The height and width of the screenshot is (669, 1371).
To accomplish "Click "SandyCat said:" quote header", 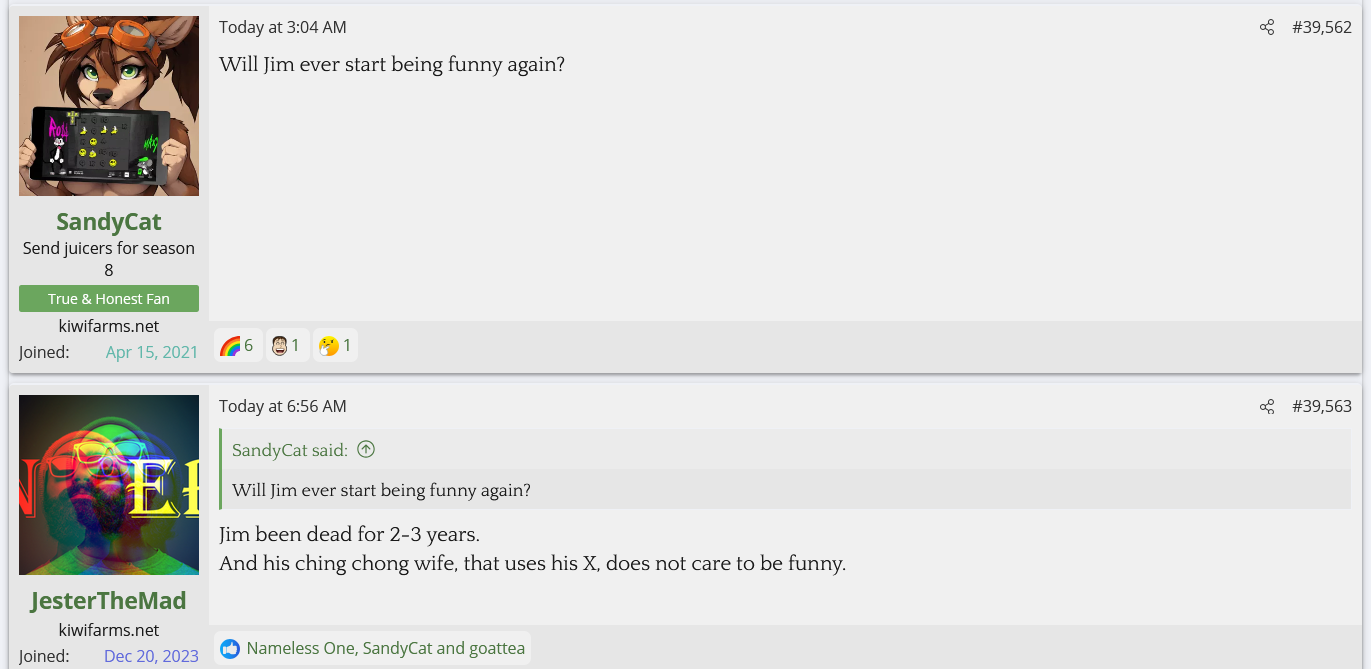I will (289, 450).
